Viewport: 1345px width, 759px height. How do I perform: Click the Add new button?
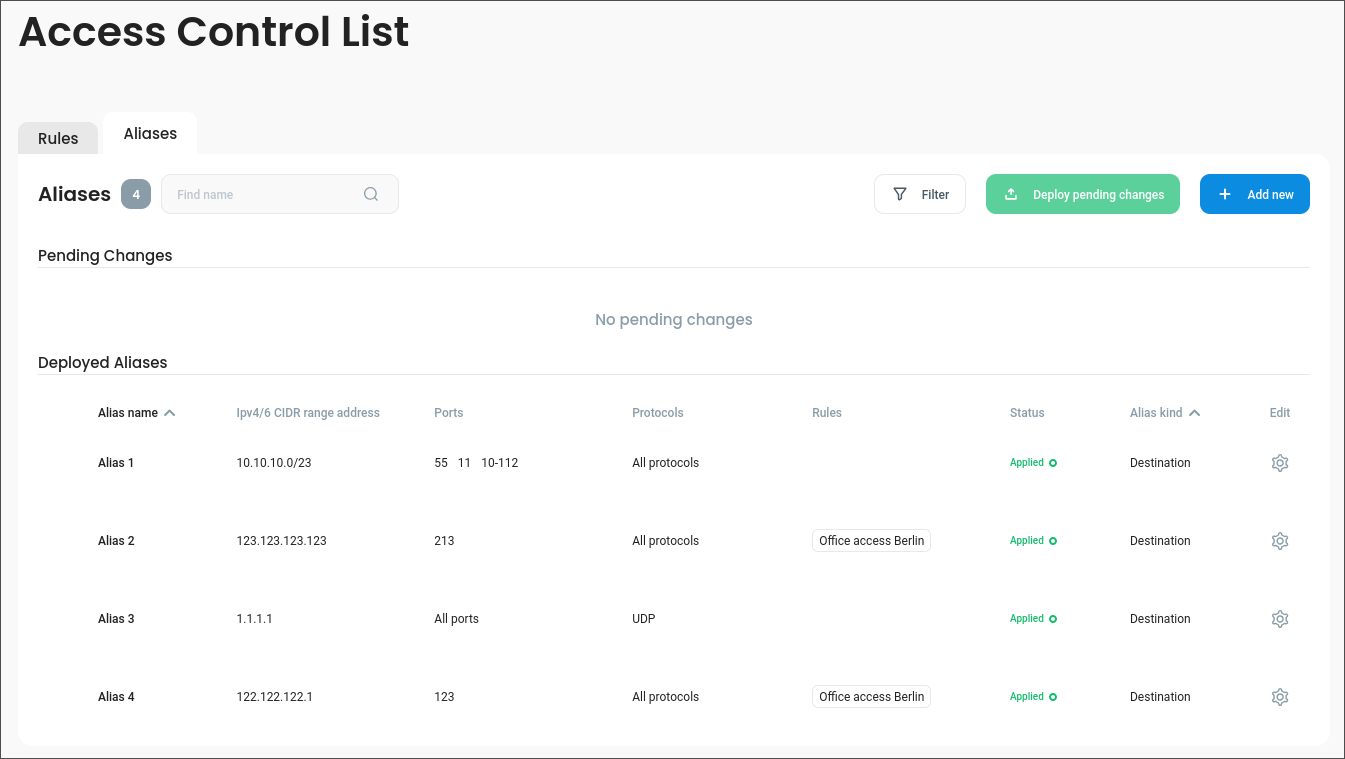point(1254,194)
